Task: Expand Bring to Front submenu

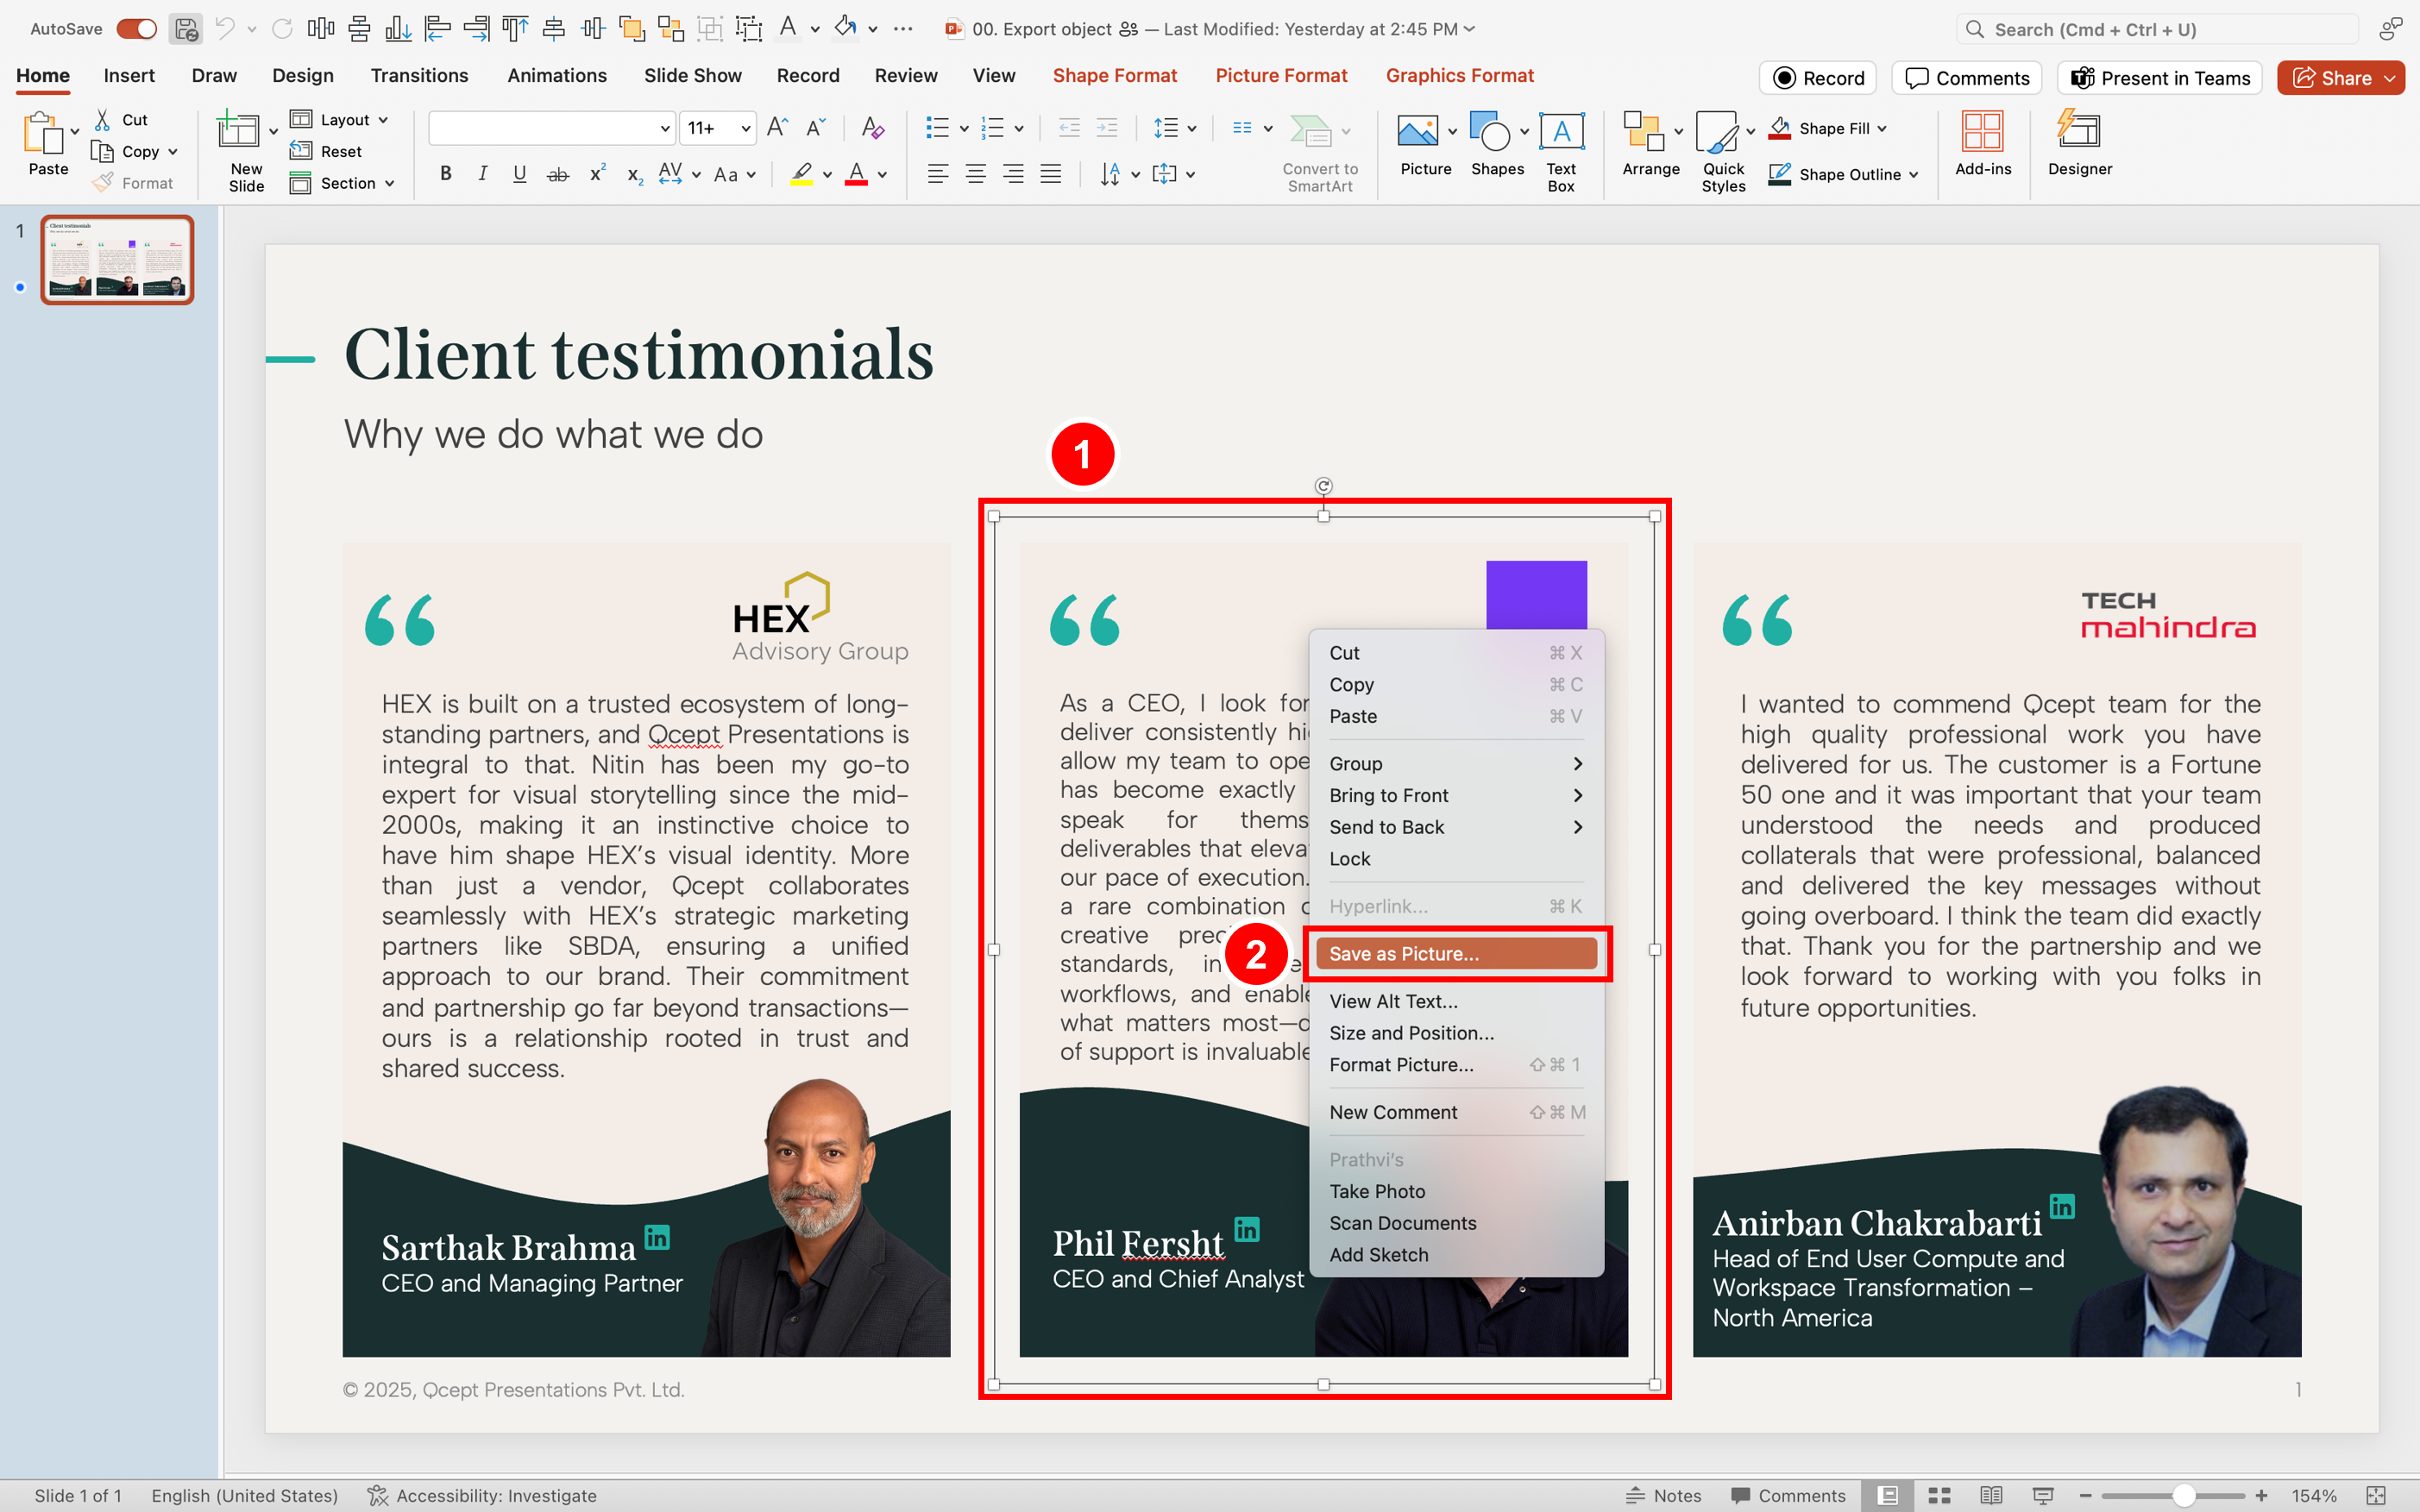Action: [x=1455, y=795]
